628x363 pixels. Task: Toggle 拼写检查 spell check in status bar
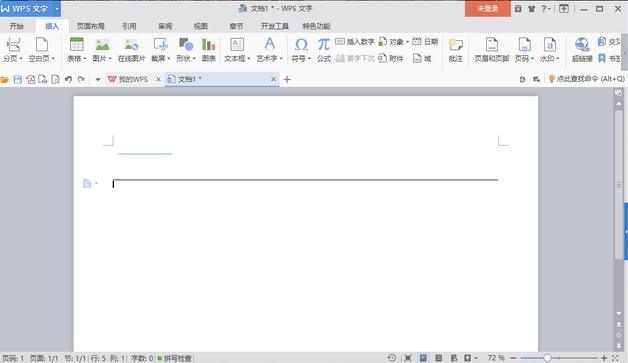tap(175, 358)
